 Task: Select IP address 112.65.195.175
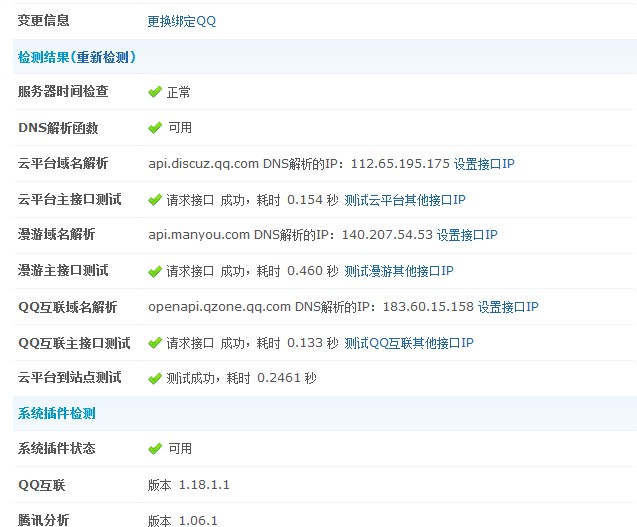pos(400,164)
